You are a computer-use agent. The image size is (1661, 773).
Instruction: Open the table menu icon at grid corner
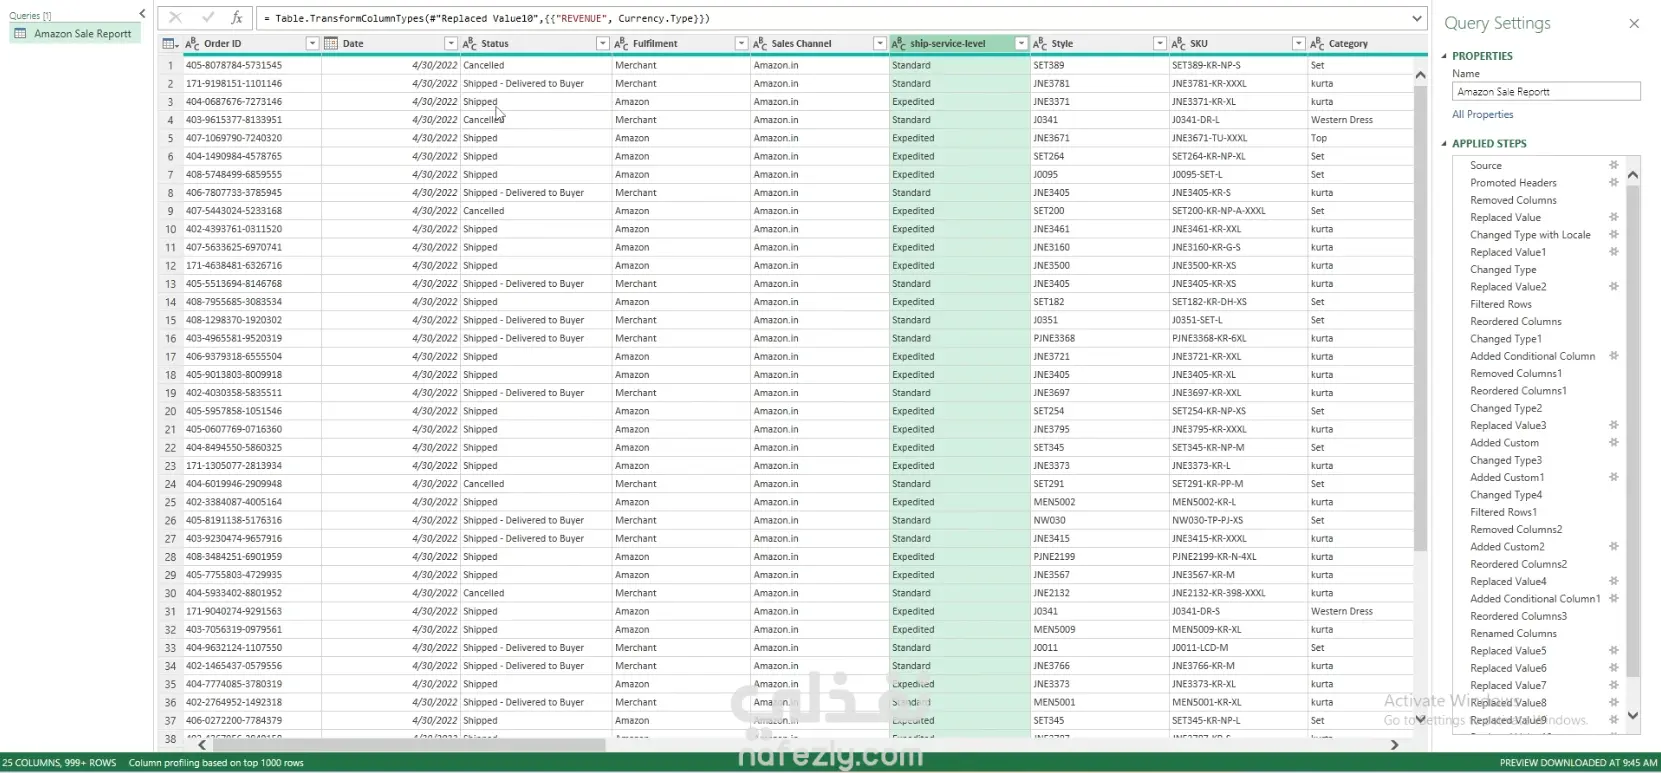point(170,44)
